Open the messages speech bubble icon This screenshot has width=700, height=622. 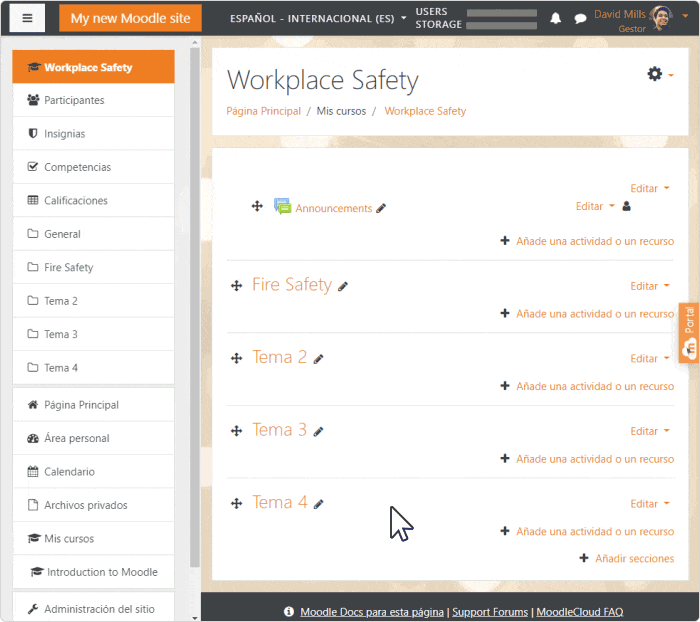pyautogui.click(x=580, y=18)
